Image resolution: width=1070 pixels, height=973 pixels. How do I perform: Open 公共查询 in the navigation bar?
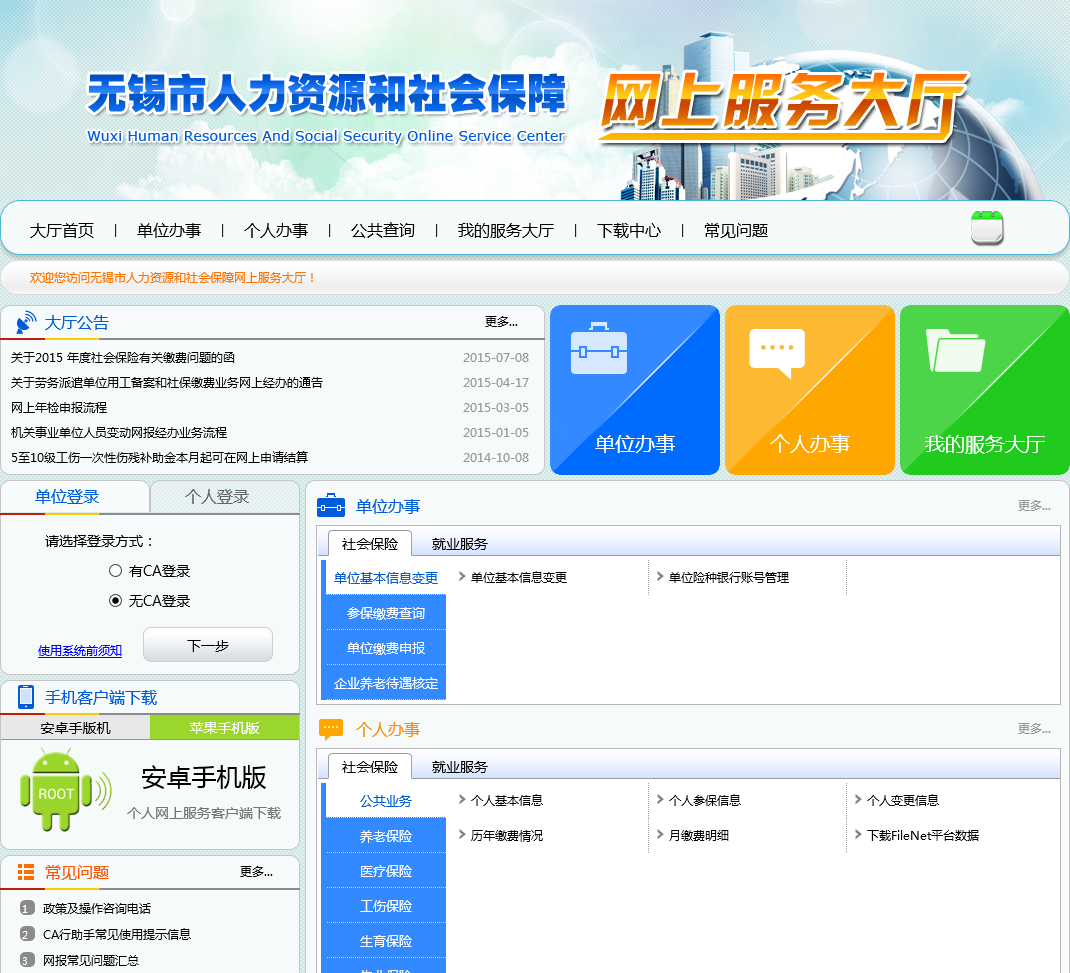[x=383, y=231]
